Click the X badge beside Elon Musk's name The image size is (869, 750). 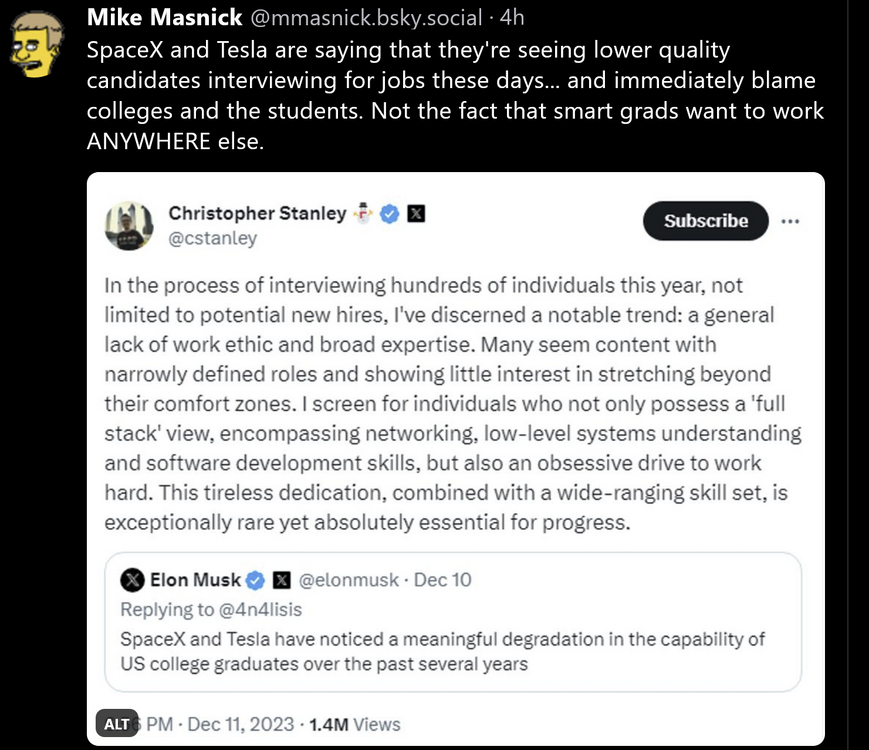point(282,580)
